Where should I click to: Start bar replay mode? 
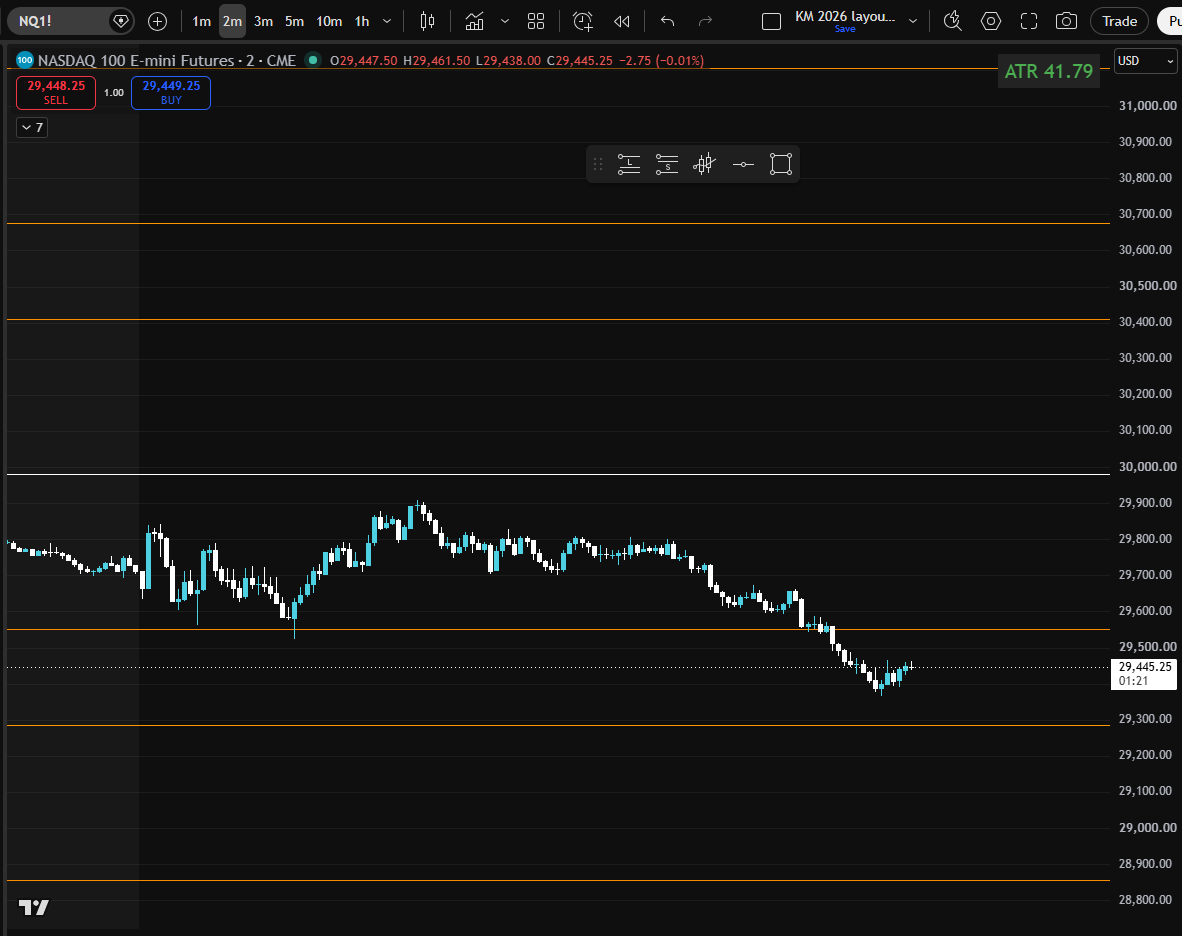click(622, 21)
